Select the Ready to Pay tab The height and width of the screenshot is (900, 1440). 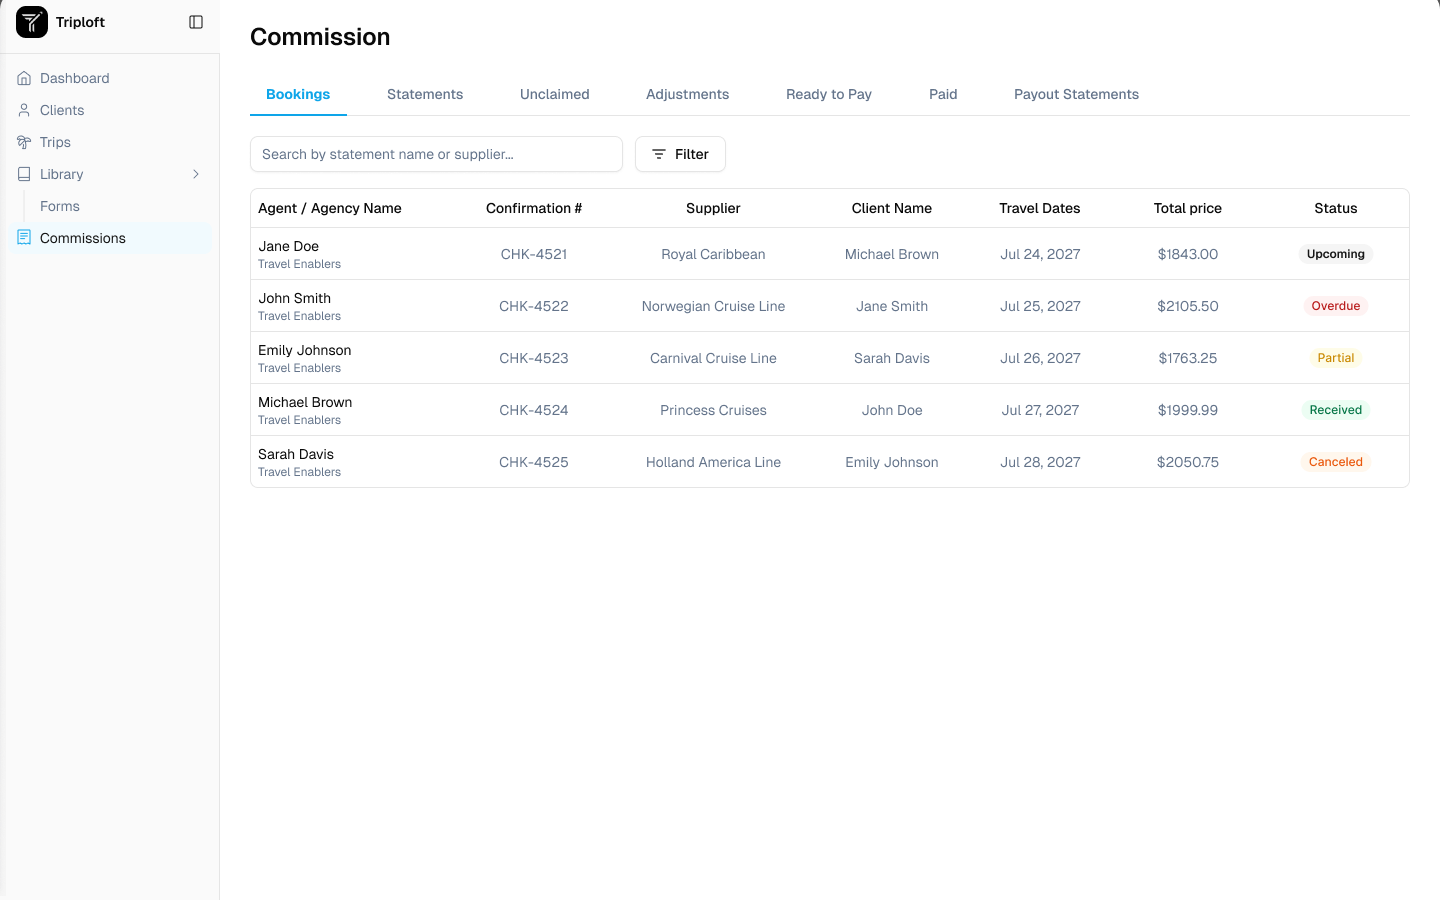(x=829, y=94)
